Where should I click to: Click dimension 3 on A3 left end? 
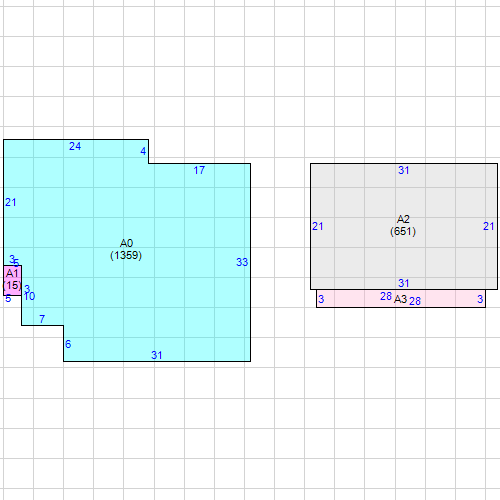click(321, 299)
